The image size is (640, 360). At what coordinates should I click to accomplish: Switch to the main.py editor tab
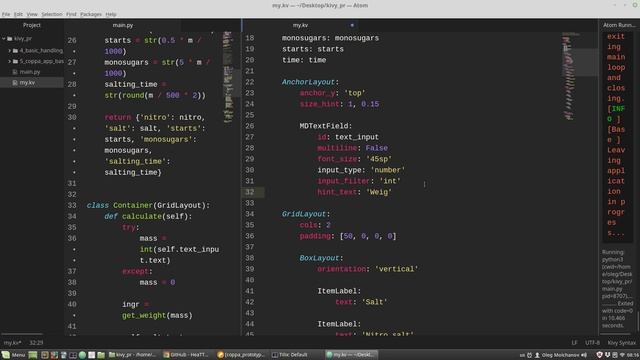pyautogui.click(x=122, y=25)
